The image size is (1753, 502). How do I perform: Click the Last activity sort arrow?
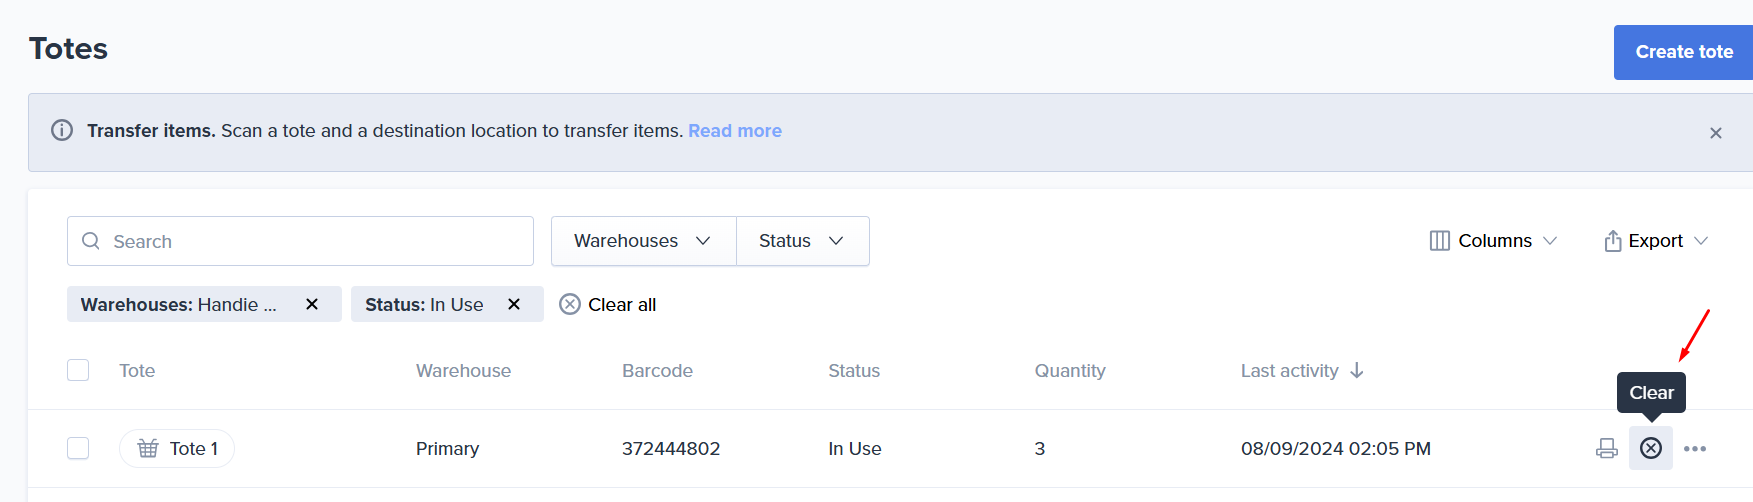point(1357,370)
